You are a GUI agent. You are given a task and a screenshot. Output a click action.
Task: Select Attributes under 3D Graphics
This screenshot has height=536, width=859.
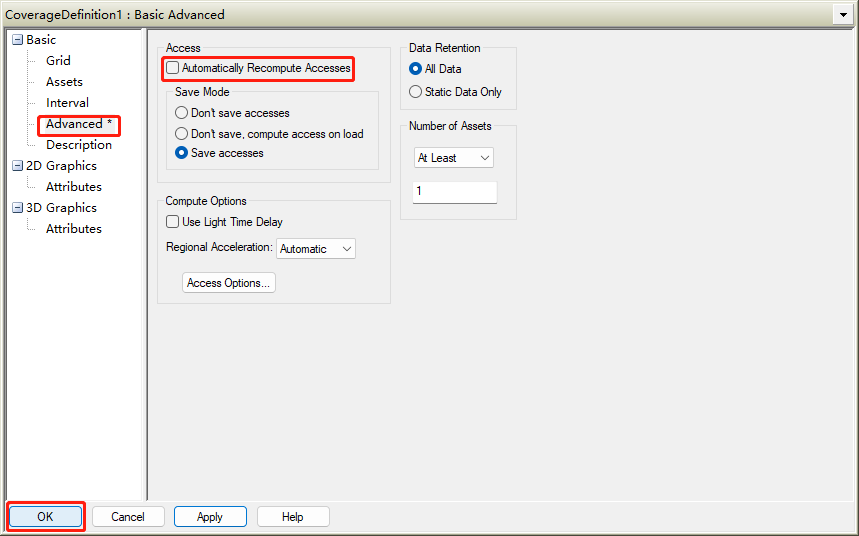73,229
